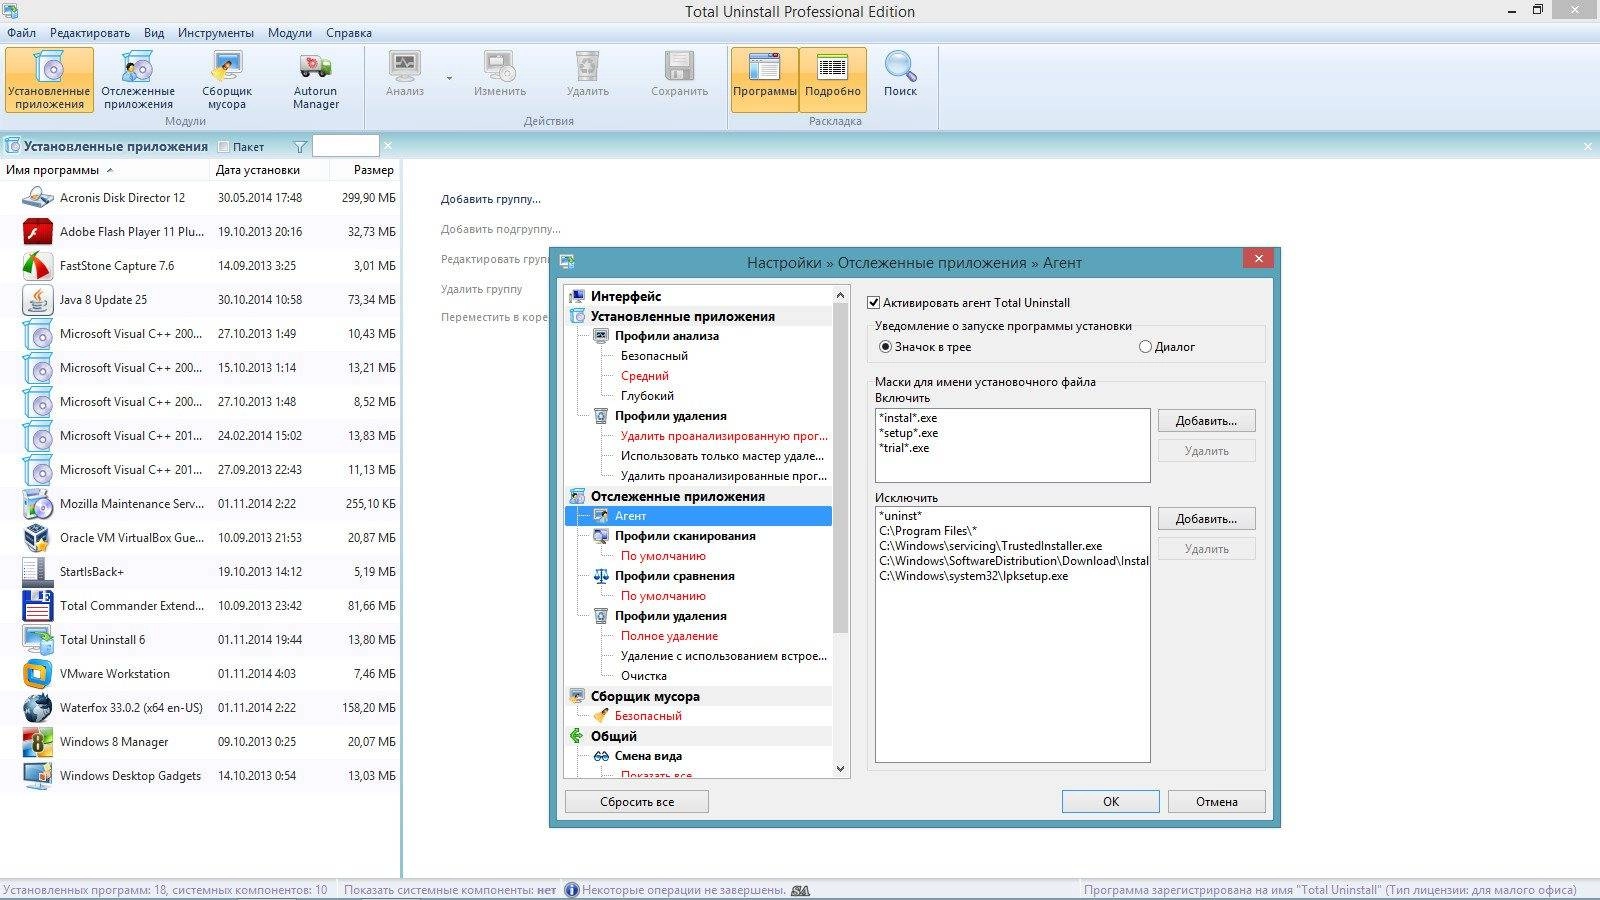The image size is (1600, 900).
Task: Click Добавить button for Исключить masks
Action: click(x=1206, y=519)
